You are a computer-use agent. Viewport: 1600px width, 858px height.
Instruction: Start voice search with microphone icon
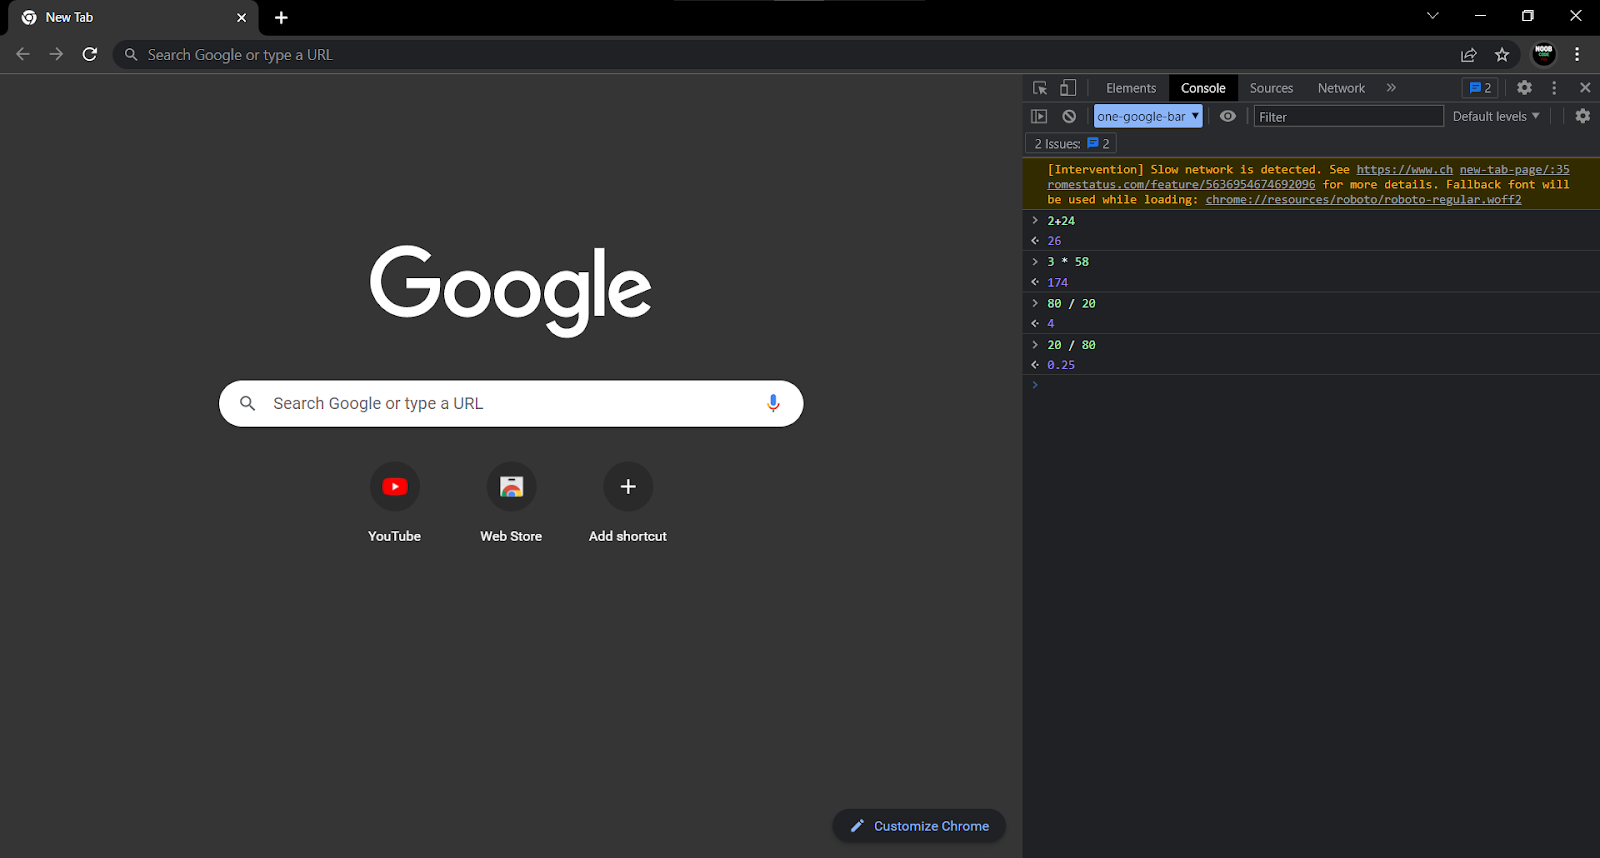[773, 403]
